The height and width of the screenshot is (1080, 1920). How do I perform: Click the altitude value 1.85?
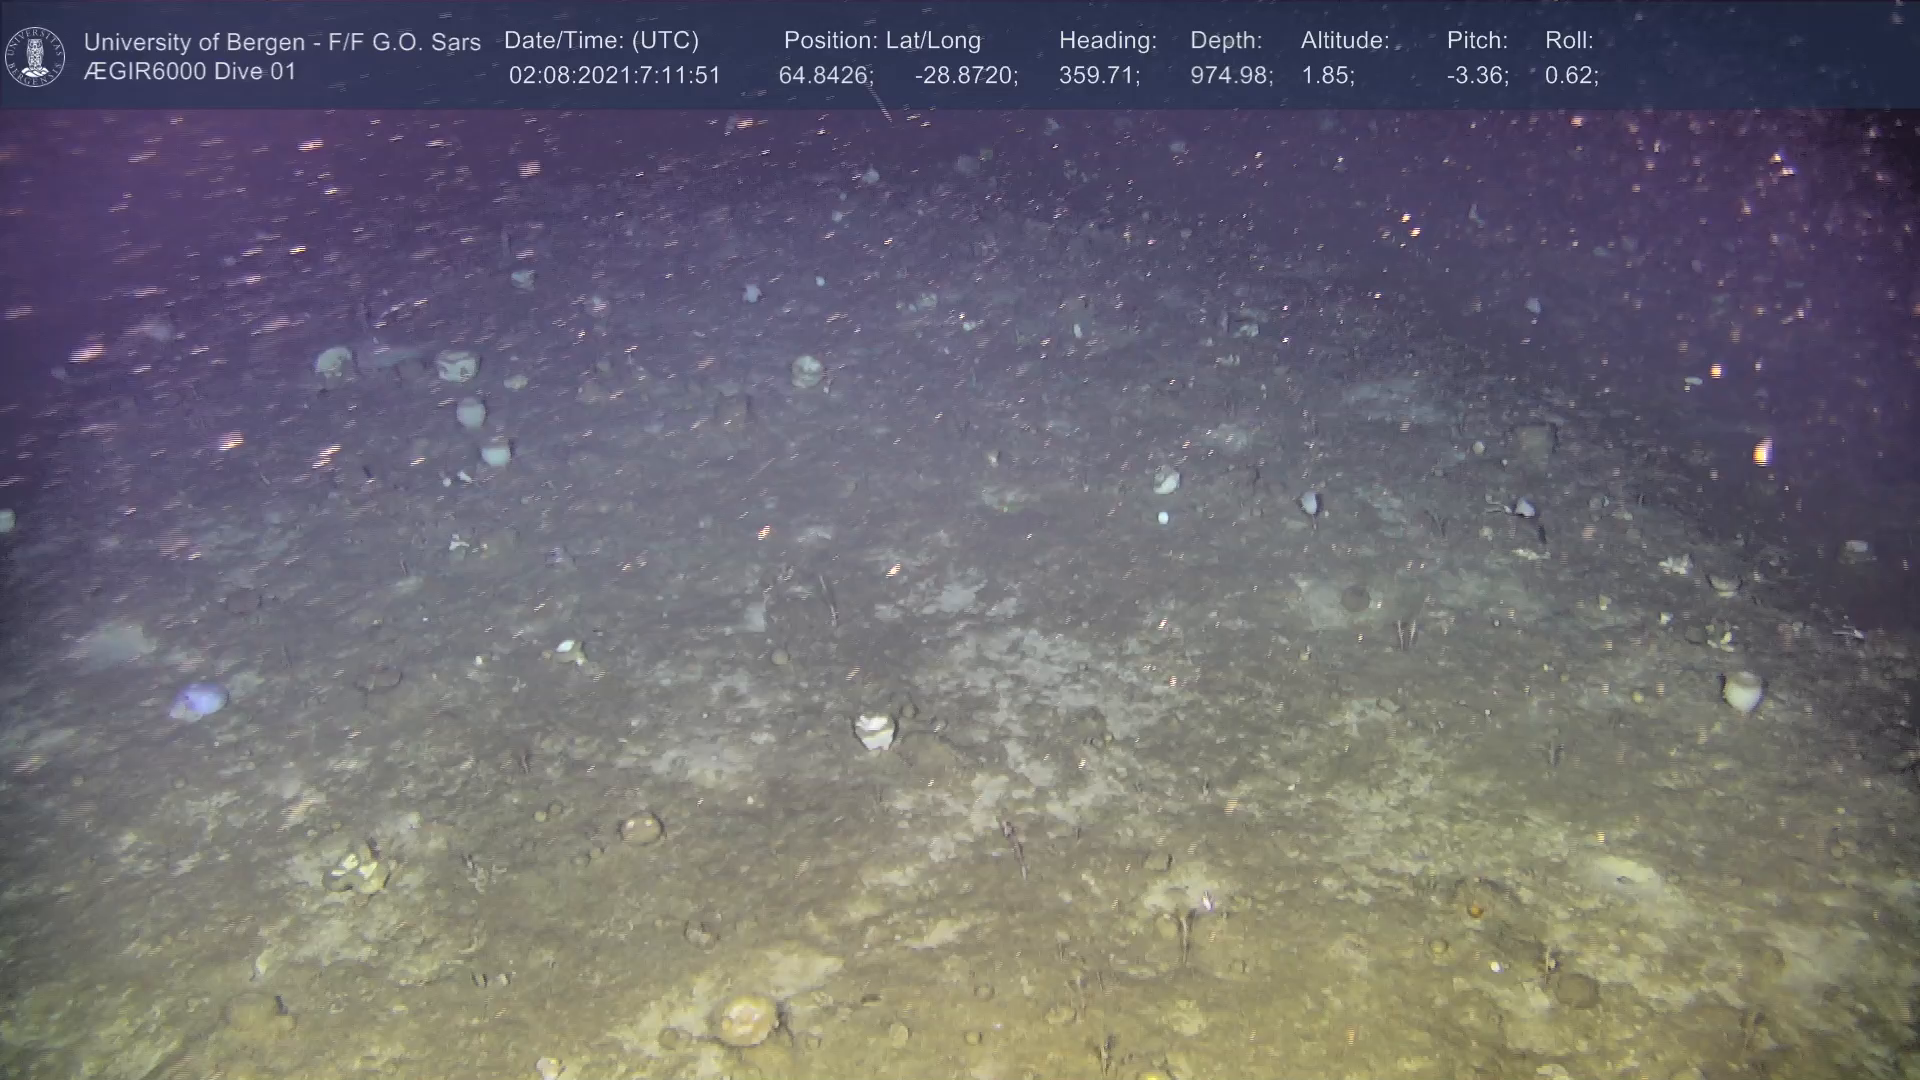(1327, 76)
